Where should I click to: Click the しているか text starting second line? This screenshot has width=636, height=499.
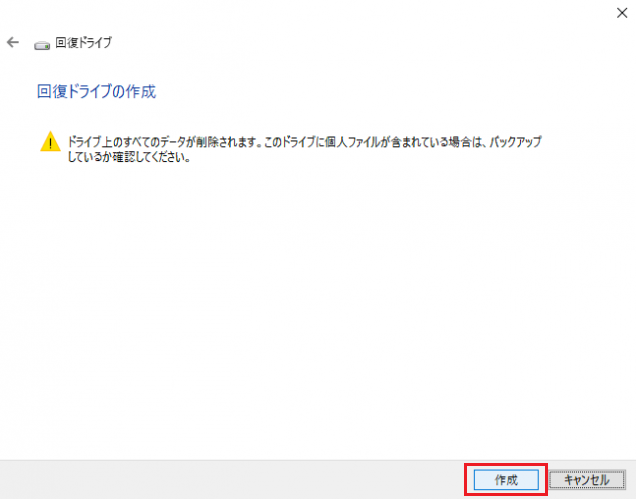tap(89, 157)
